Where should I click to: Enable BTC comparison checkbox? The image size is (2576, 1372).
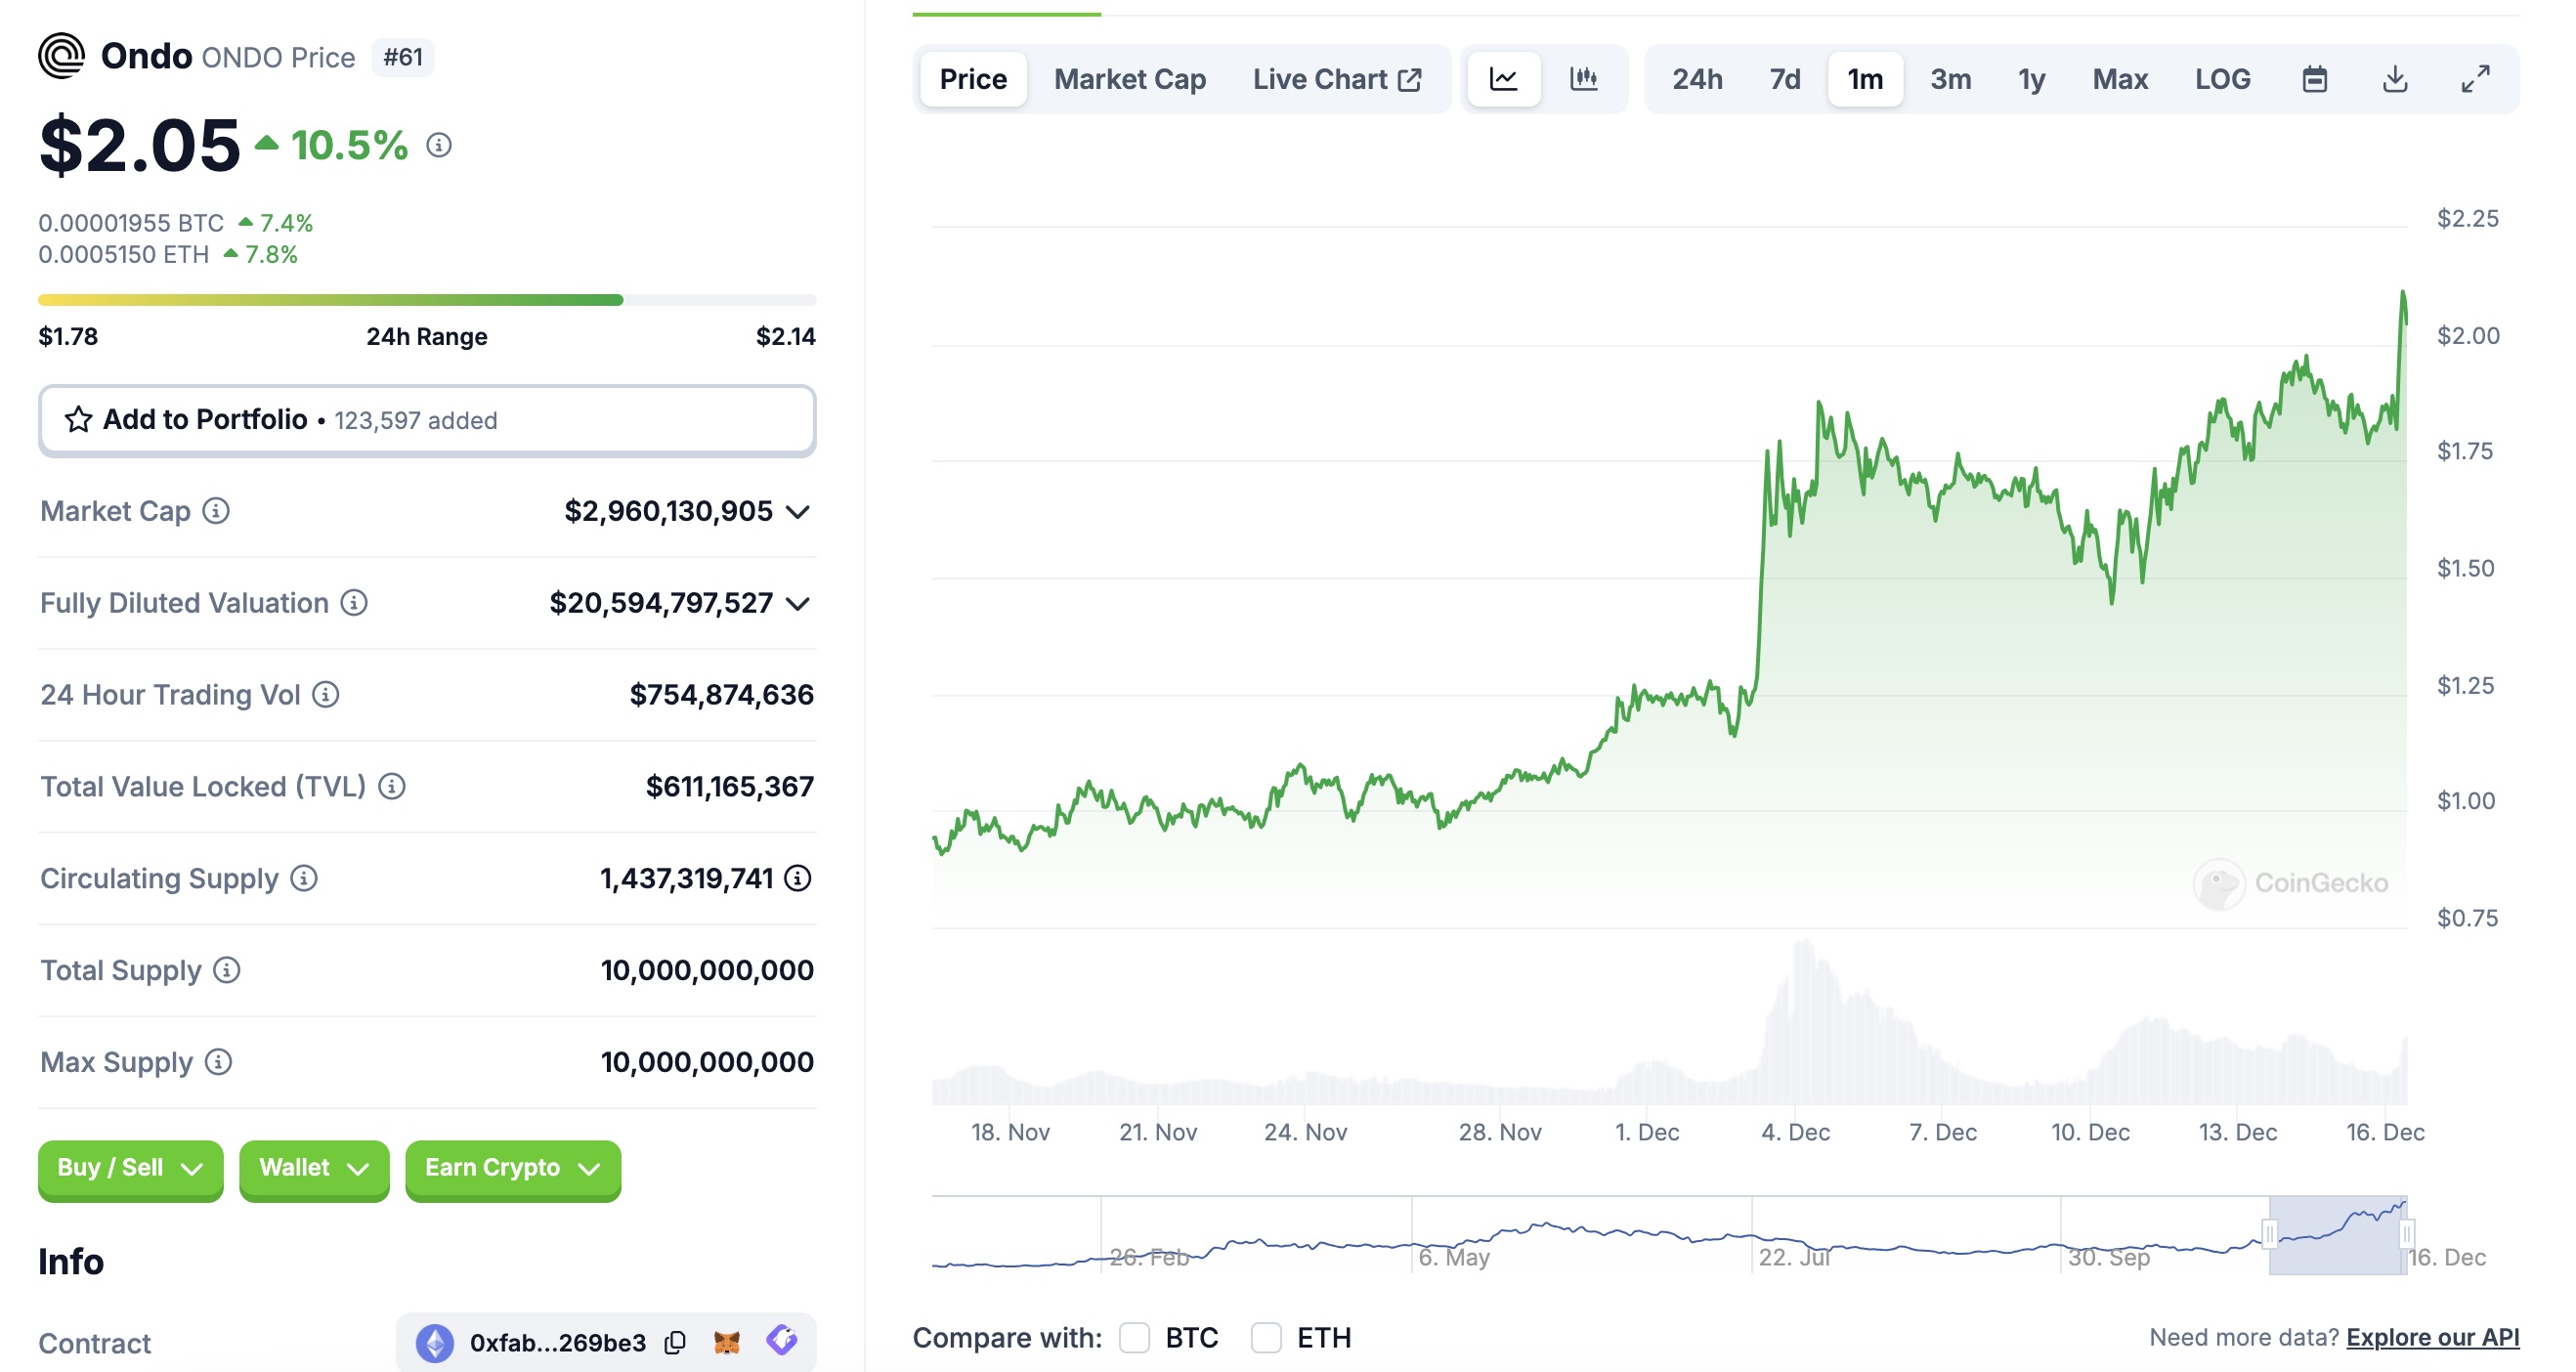point(1135,1338)
